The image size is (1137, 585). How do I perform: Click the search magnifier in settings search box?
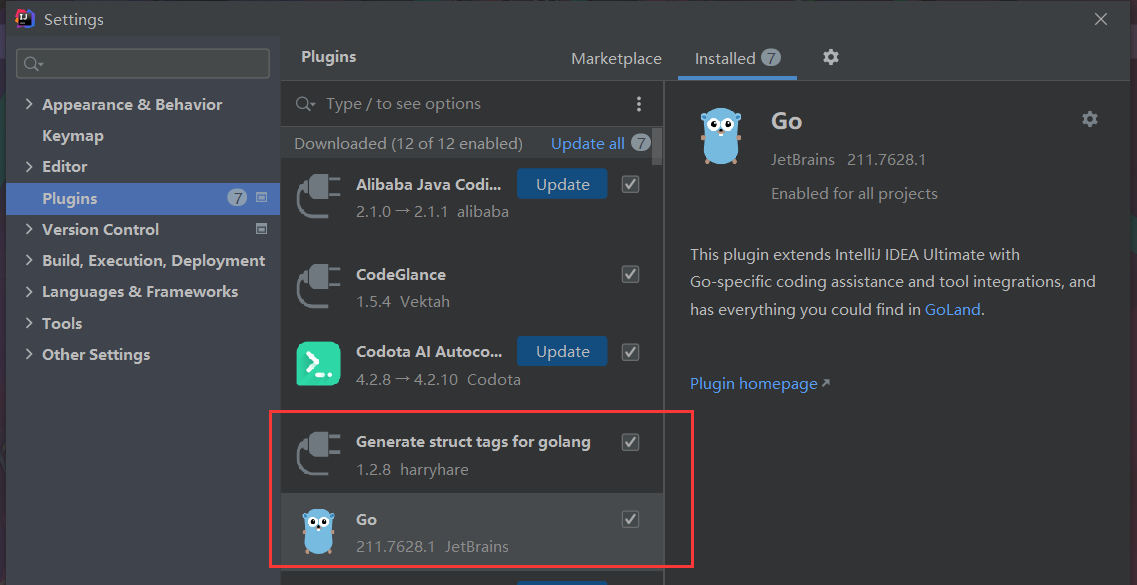[33, 64]
